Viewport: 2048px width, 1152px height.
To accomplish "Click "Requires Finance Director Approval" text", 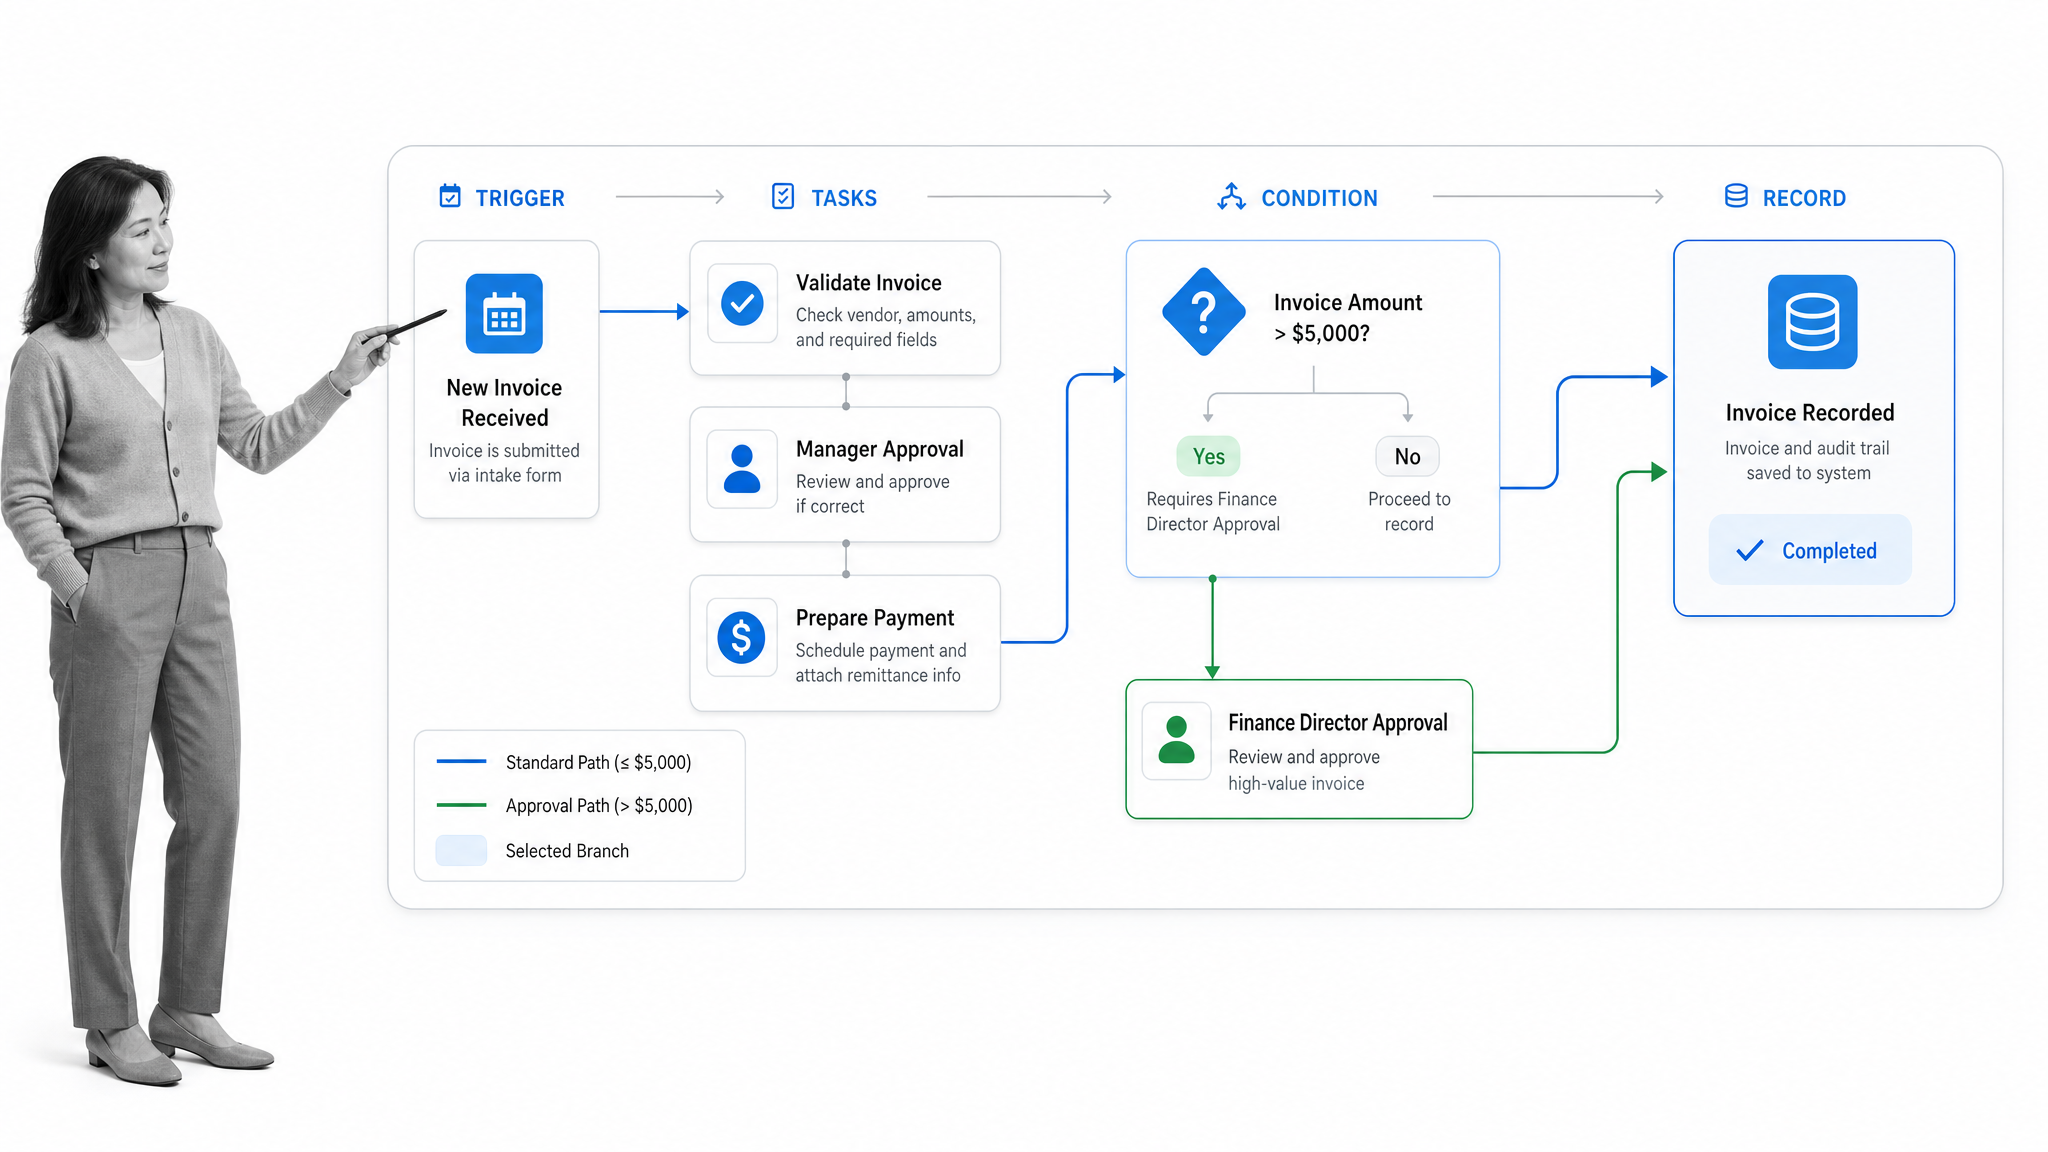I will 1212,511.
